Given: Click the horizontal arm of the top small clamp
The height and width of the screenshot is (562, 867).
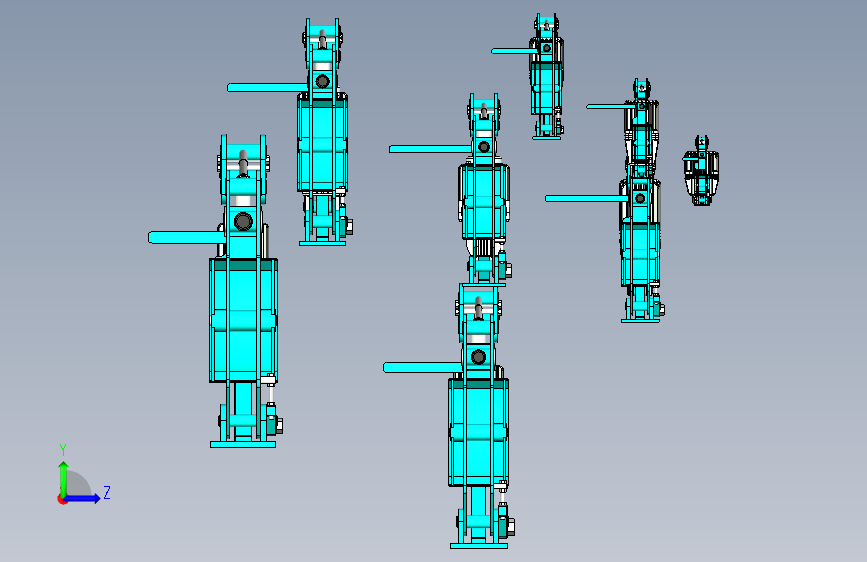Looking at the screenshot, I should 514,51.
